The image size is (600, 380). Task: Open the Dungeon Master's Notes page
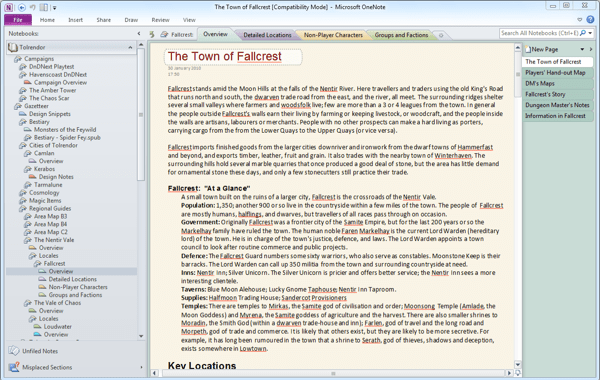tap(557, 105)
